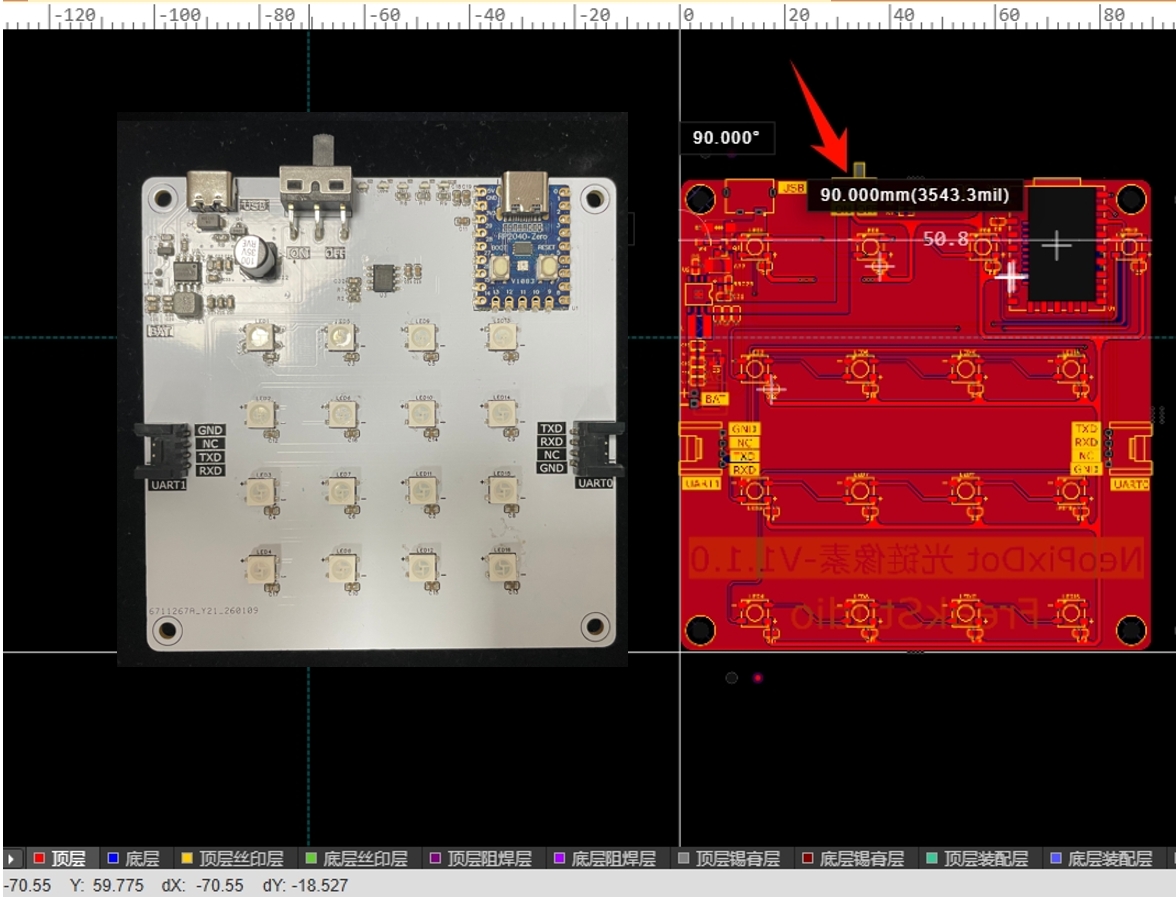Switch to the 顶层 layer tab
This screenshot has width=1176, height=900.
tap(60, 858)
